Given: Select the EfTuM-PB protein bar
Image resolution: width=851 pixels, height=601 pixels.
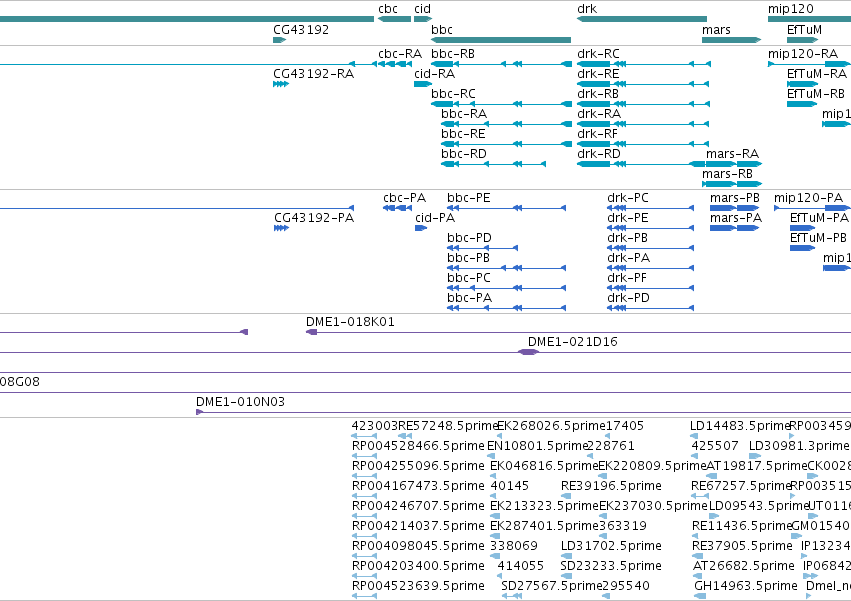Looking at the screenshot, I should tap(803, 248).
